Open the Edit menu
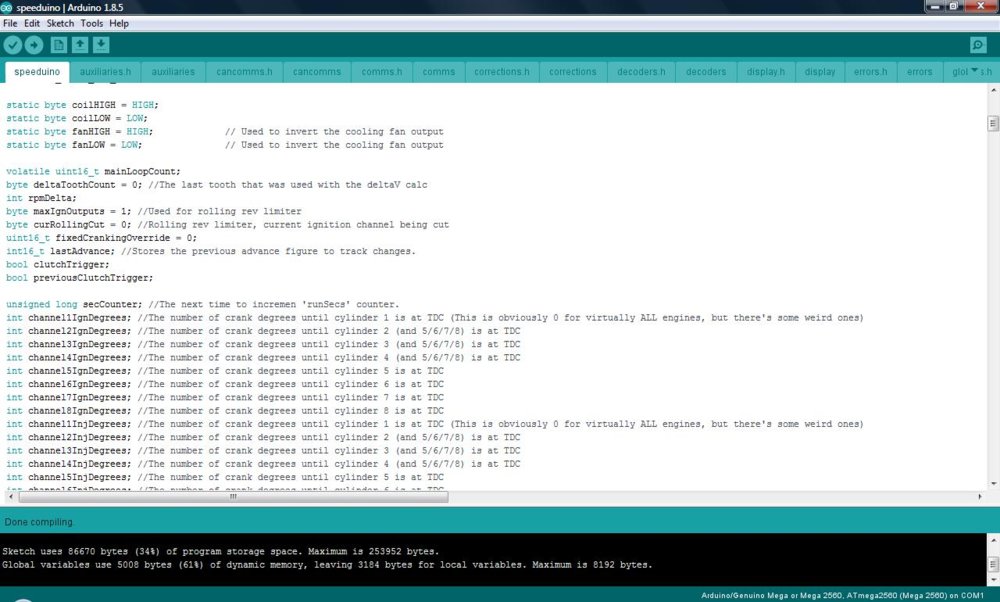 (x=32, y=23)
